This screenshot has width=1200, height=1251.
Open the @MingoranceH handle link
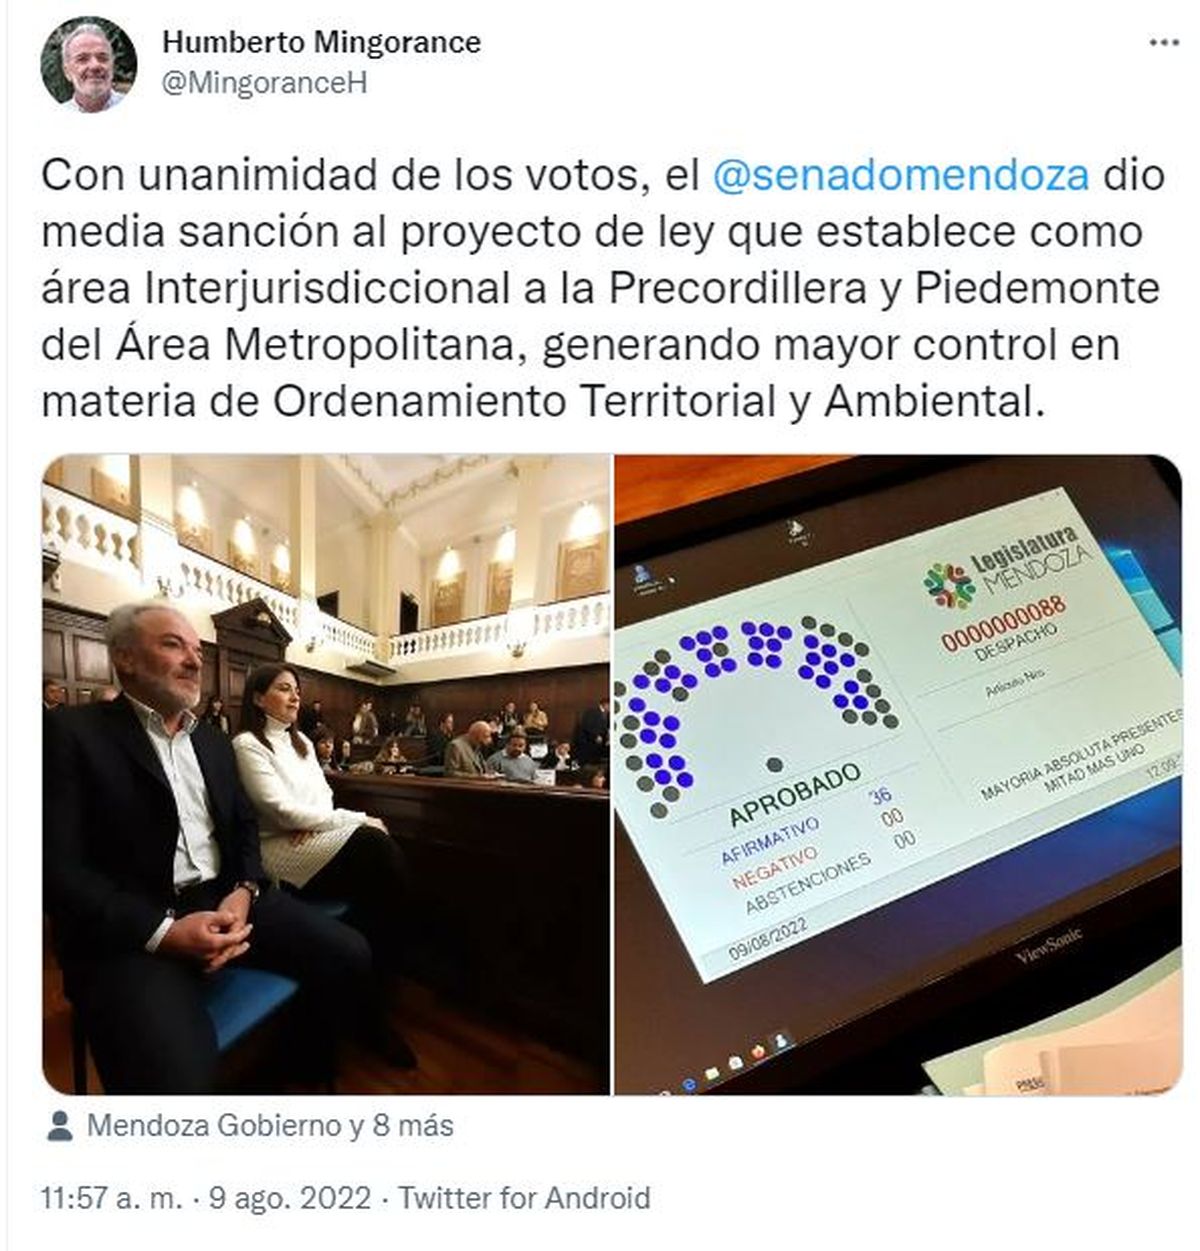click(x=264, y=83)
